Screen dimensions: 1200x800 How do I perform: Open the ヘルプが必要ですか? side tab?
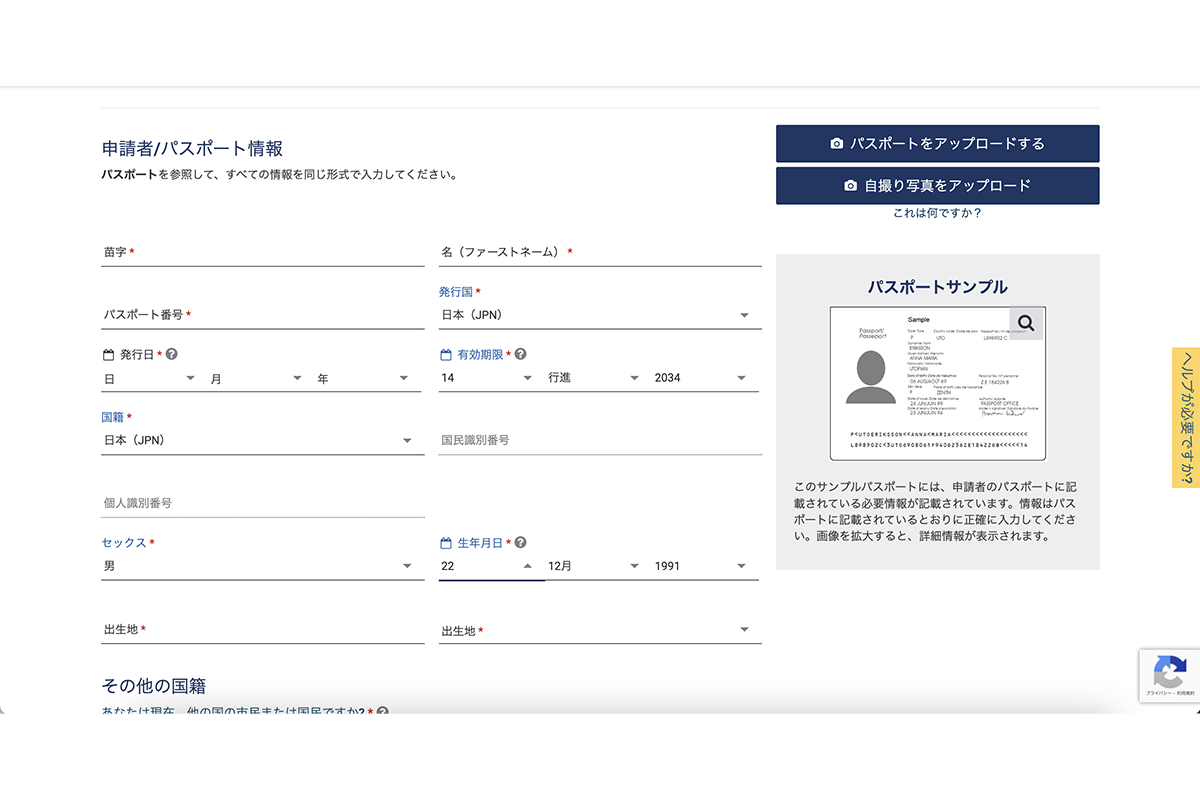pos(1186,418)
